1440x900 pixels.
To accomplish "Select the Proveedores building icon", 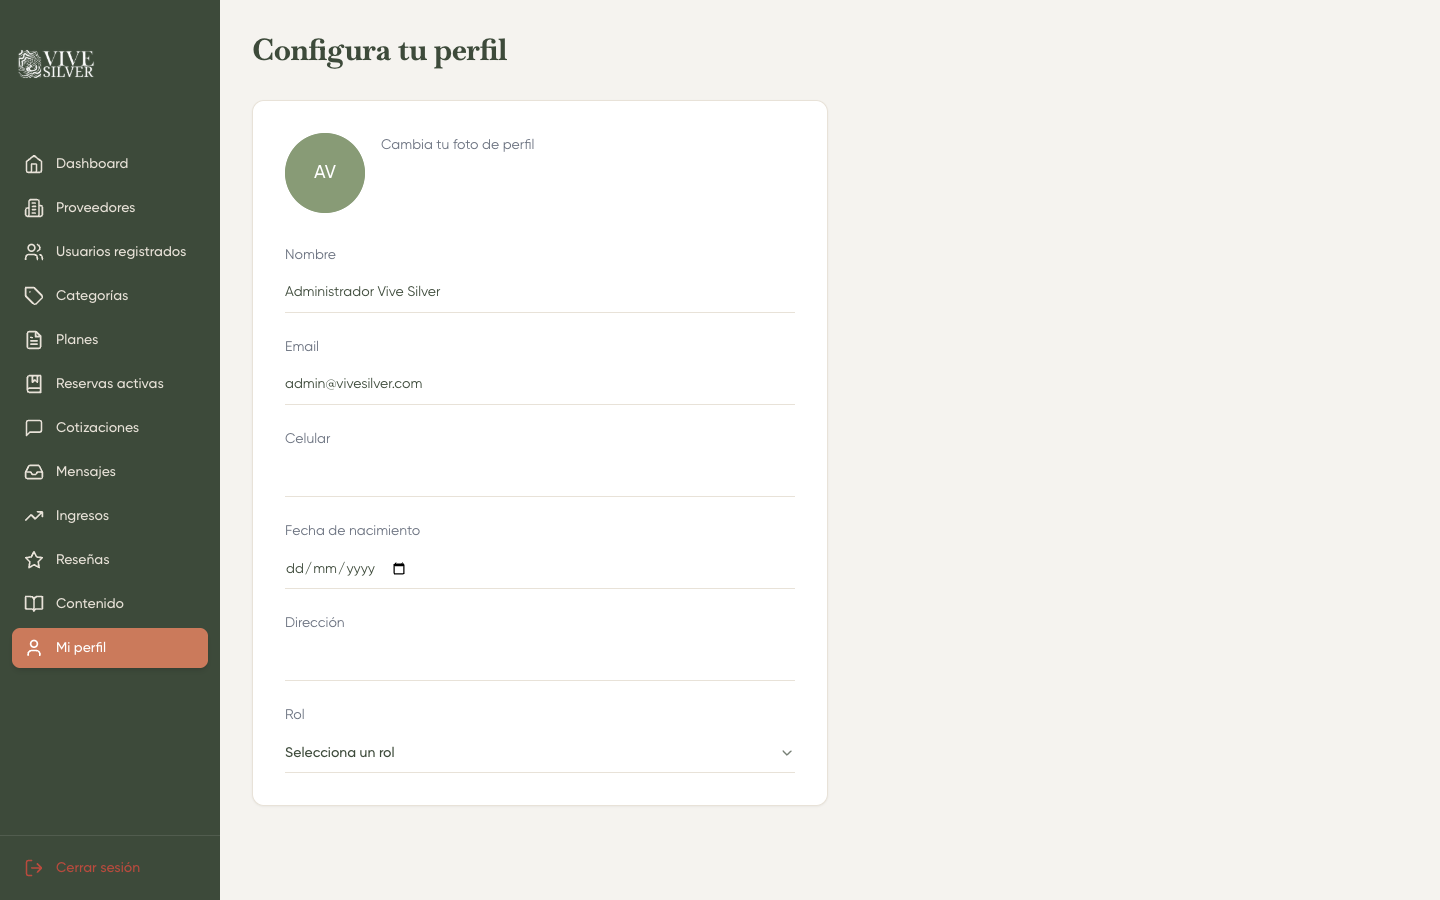I will click(33, 207).
